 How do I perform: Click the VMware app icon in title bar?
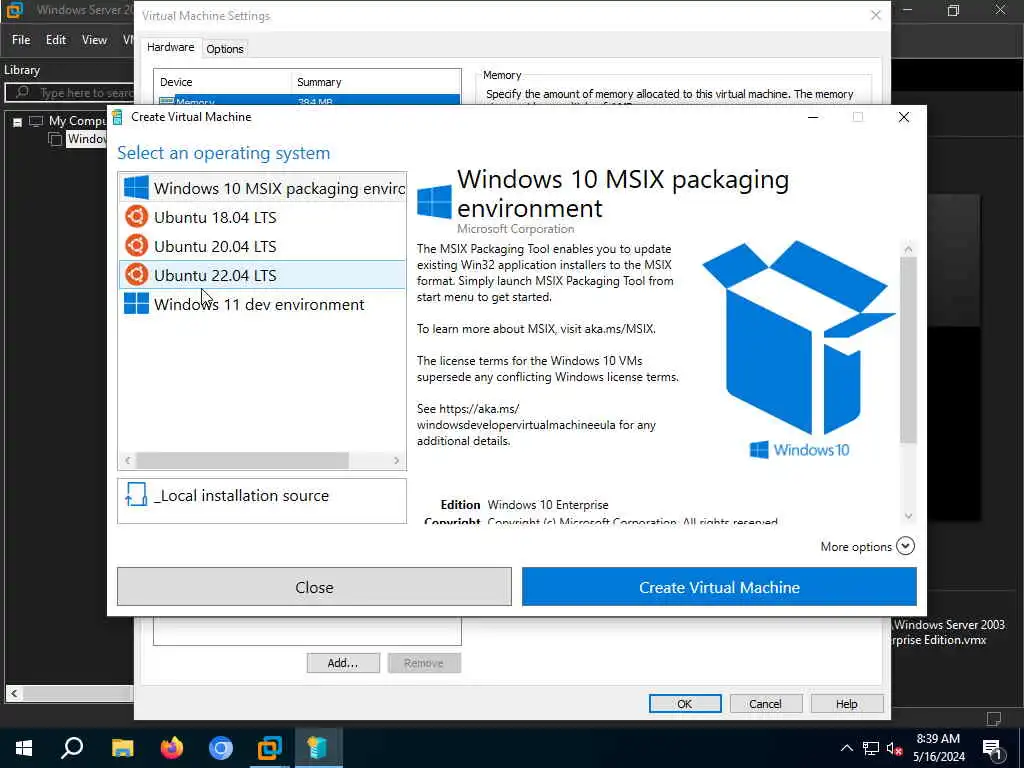14,10
